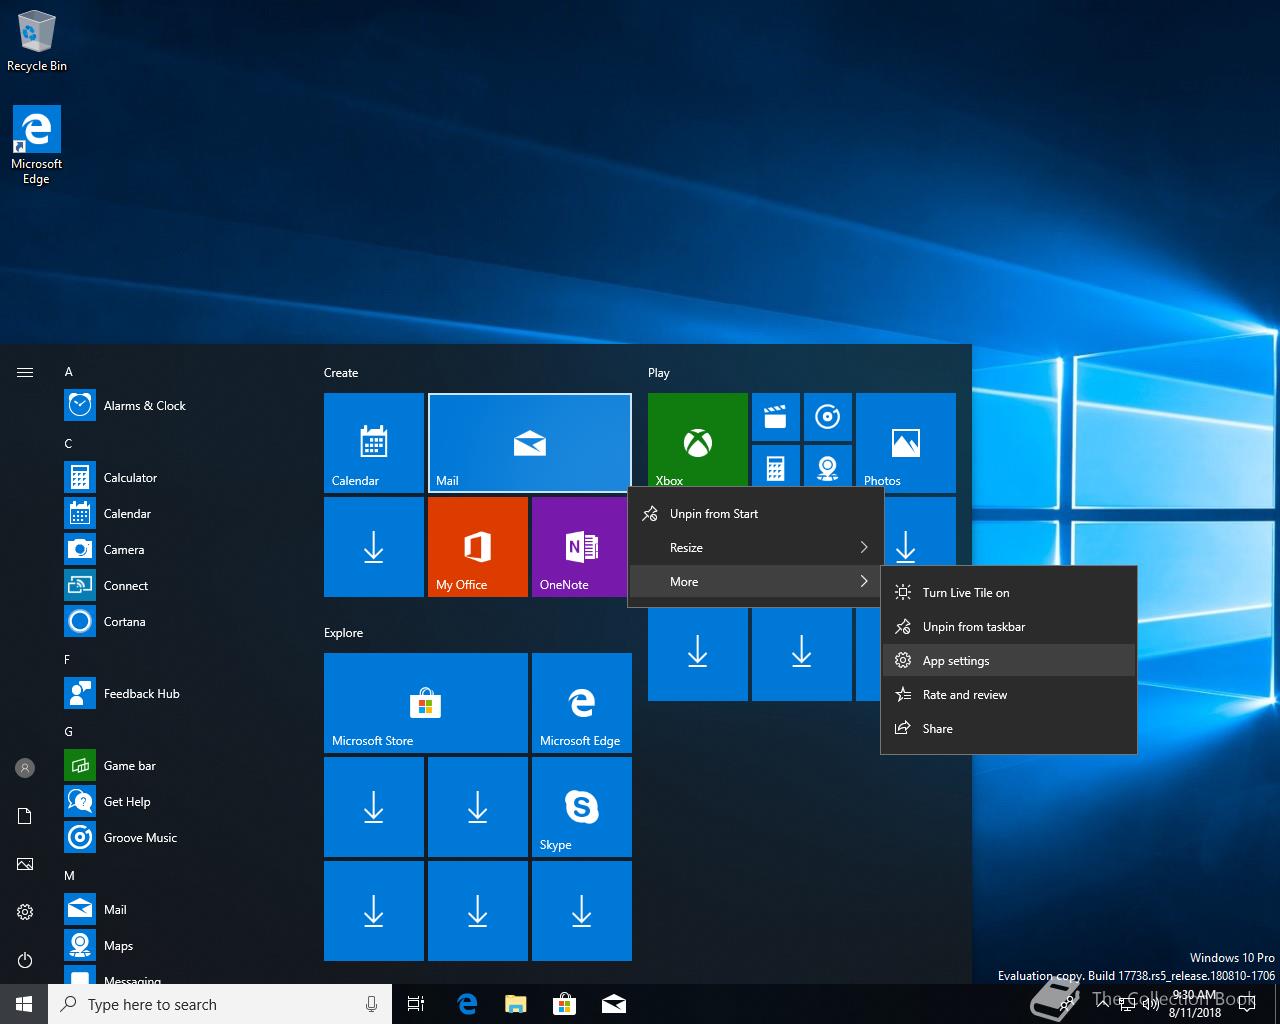1280x1024 pixels.
Task: Click the taskbar clock showing 9:30 AM
Action: [x=1195, y=1004]
